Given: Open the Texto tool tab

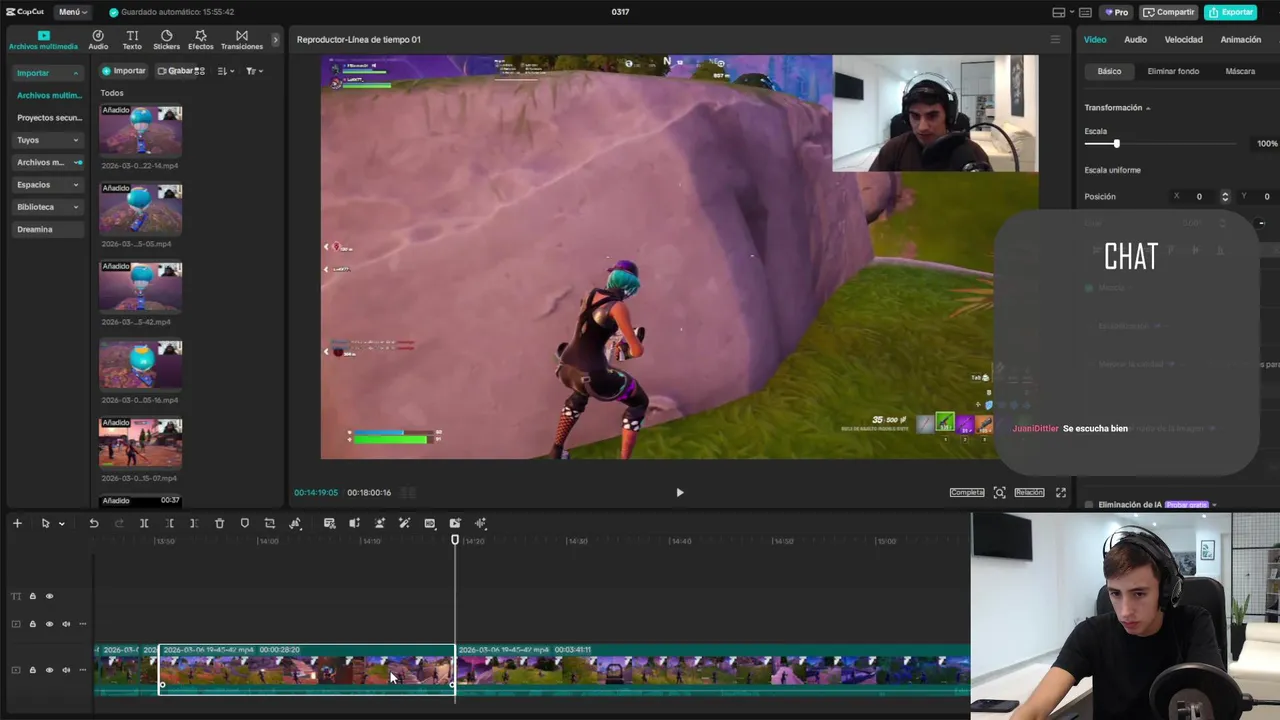Looking at the screenshot, I should point(132,39).
